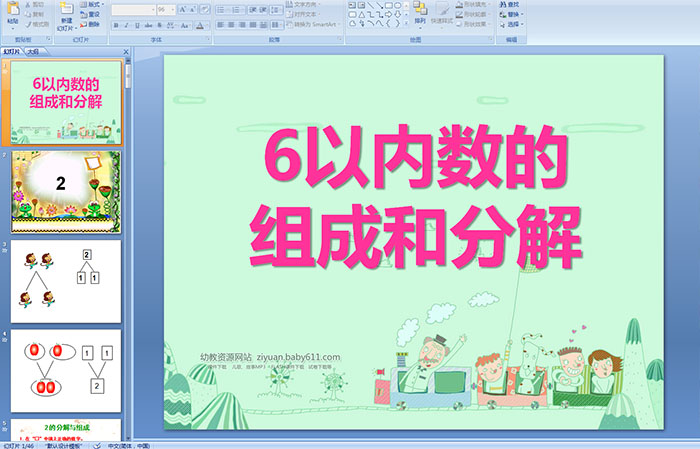This screenshot has height=449, width=700.
Task: Toggle Justify paragraph alignment
Action: point(253,25)
